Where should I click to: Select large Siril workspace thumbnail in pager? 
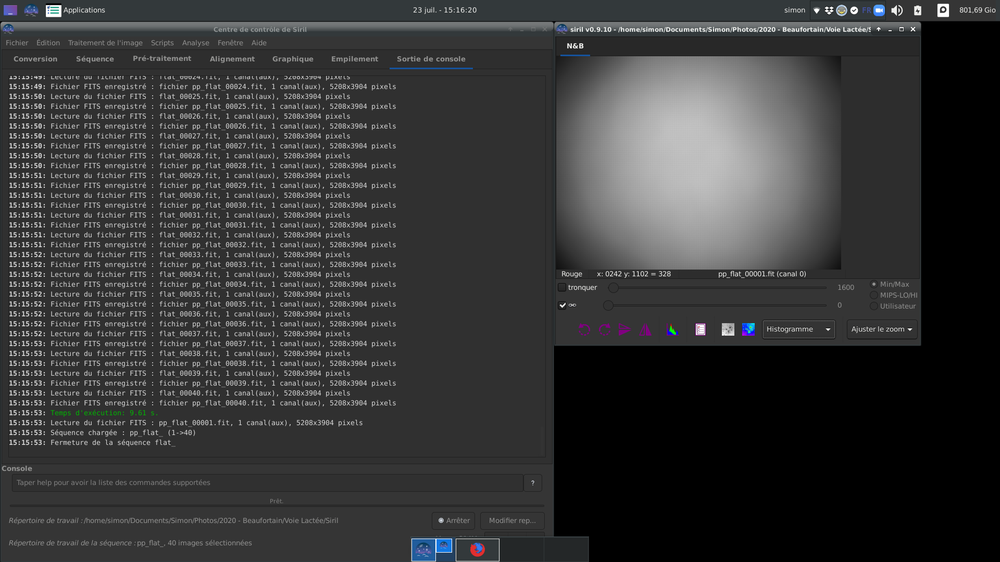pyautogui.click(x=423, y=550)
